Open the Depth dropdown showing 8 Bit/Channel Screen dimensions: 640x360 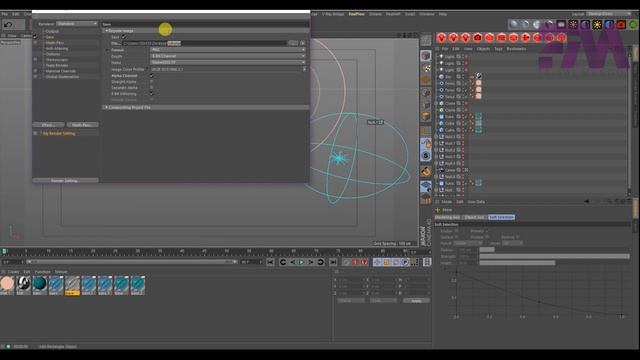click(x=227, y=56)
